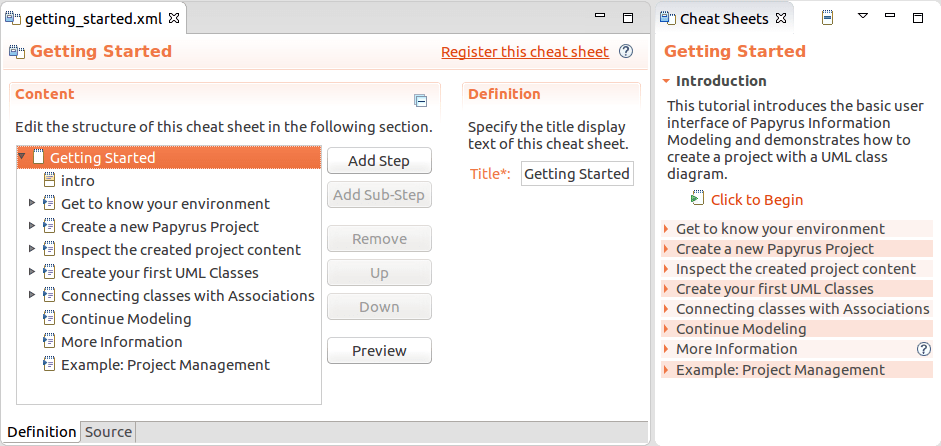
Task: Click the help question mark icon in editor header
Action: tap(626, 52)
